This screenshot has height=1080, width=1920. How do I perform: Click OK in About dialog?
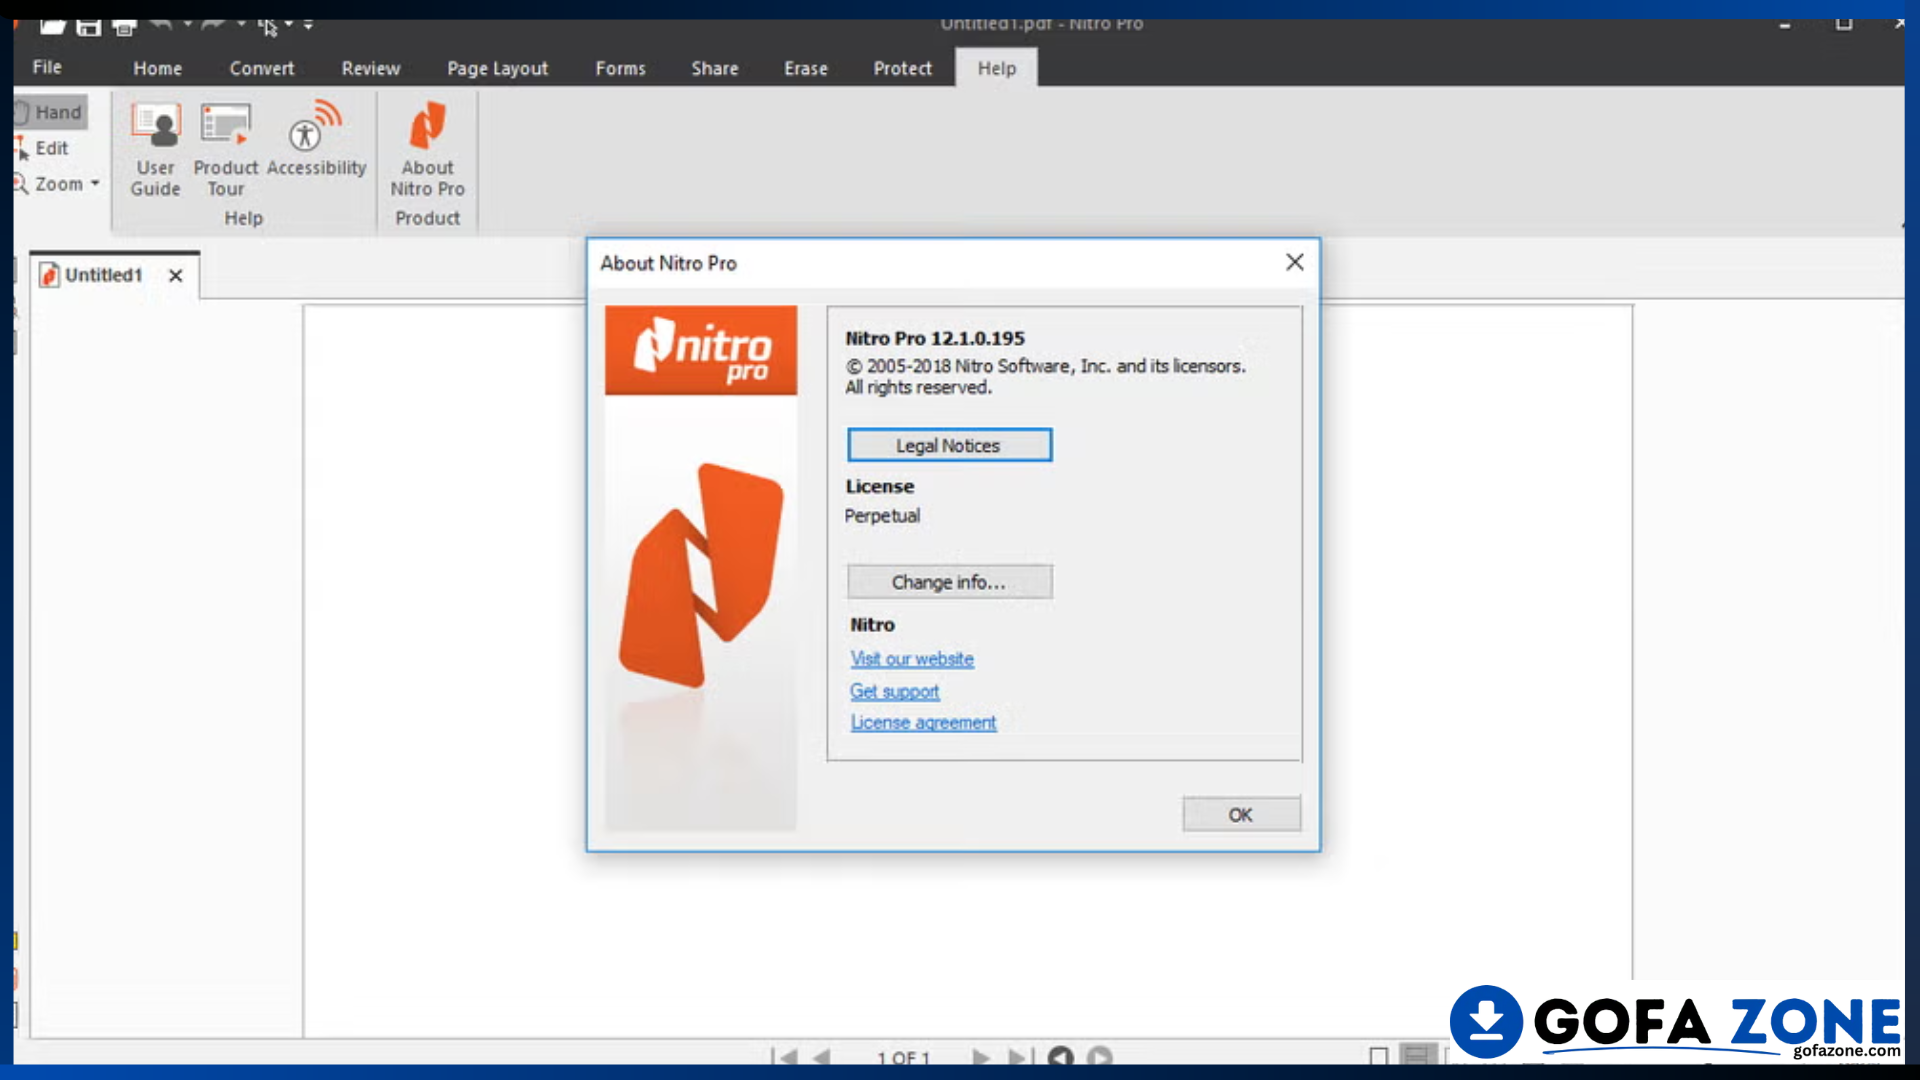(x=1241, y=814)
